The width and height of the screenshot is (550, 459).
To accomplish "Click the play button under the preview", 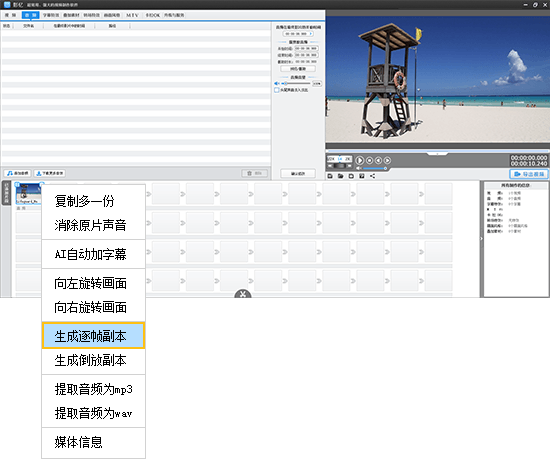I will click(x=360, y=160).
